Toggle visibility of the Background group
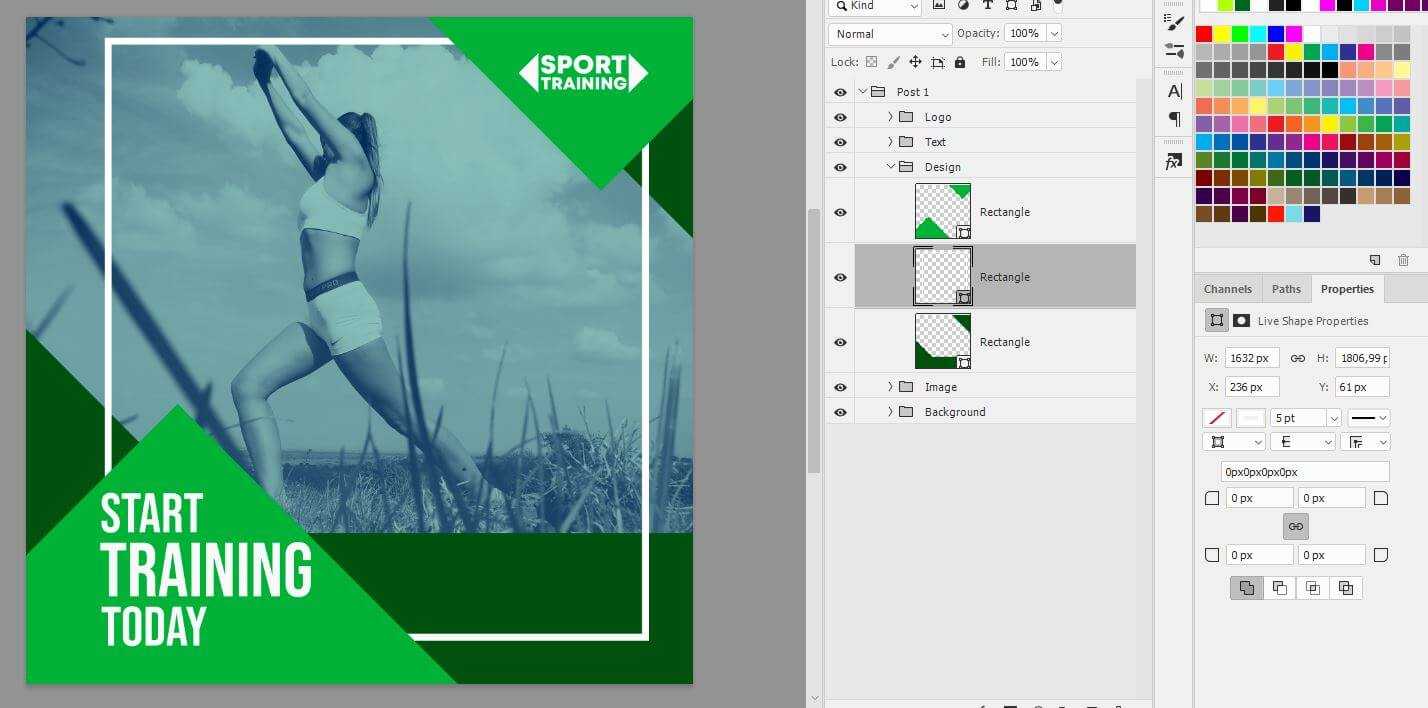Image resolution: width=1428 pixels, height=708 pixels. click(840, 412)
